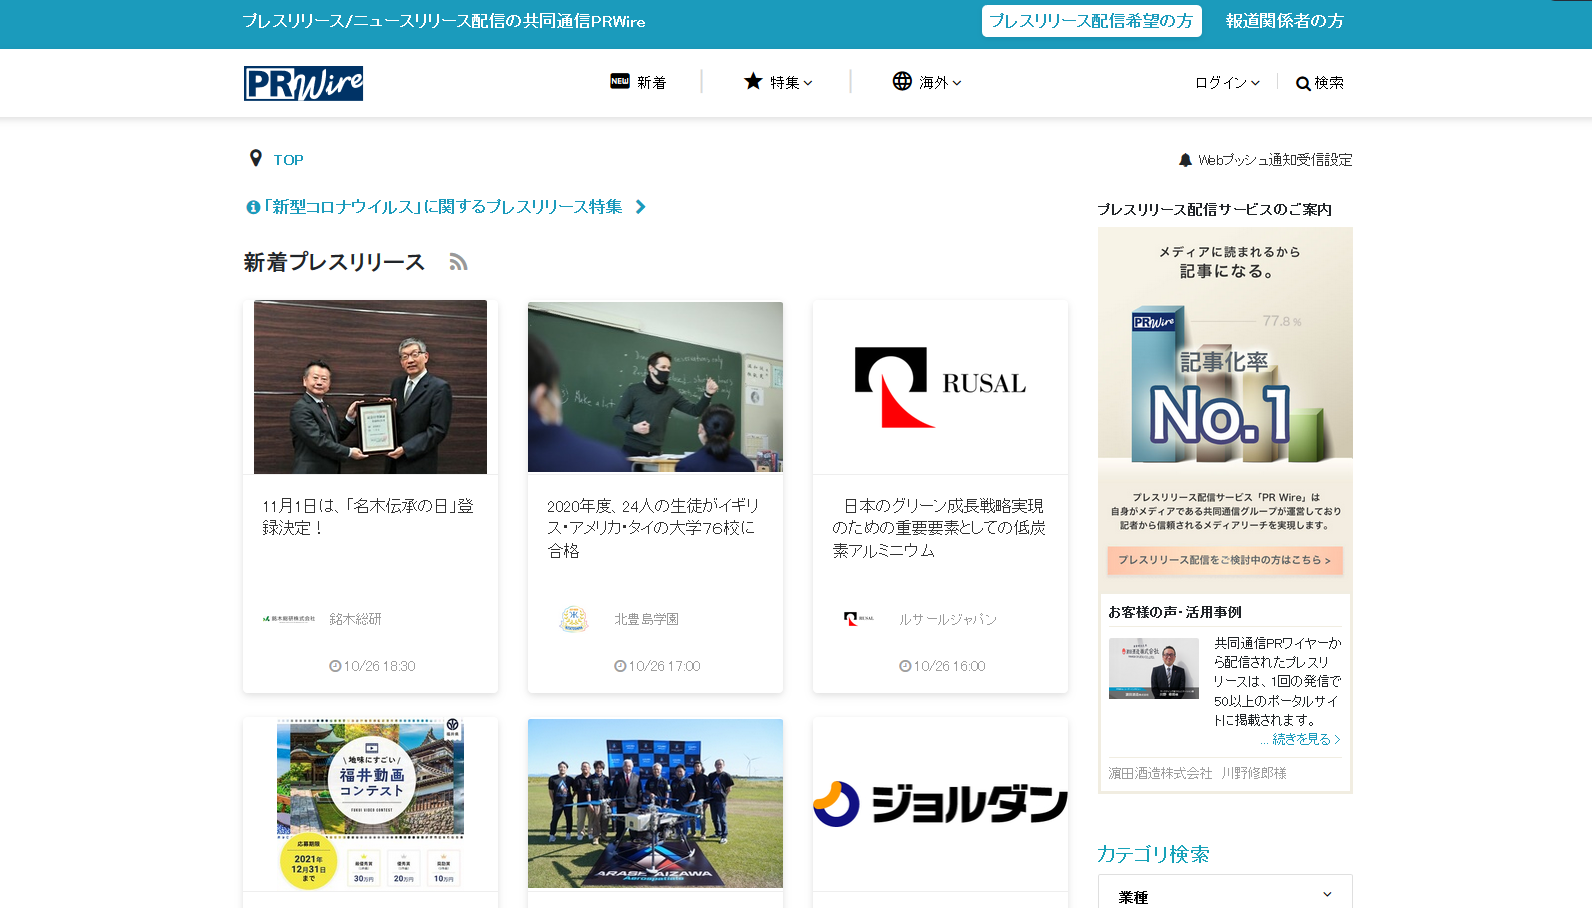Click 検索 in the header
Image resolution: width=1592 pixels, height=908 pixels.
pos(1328,83)
